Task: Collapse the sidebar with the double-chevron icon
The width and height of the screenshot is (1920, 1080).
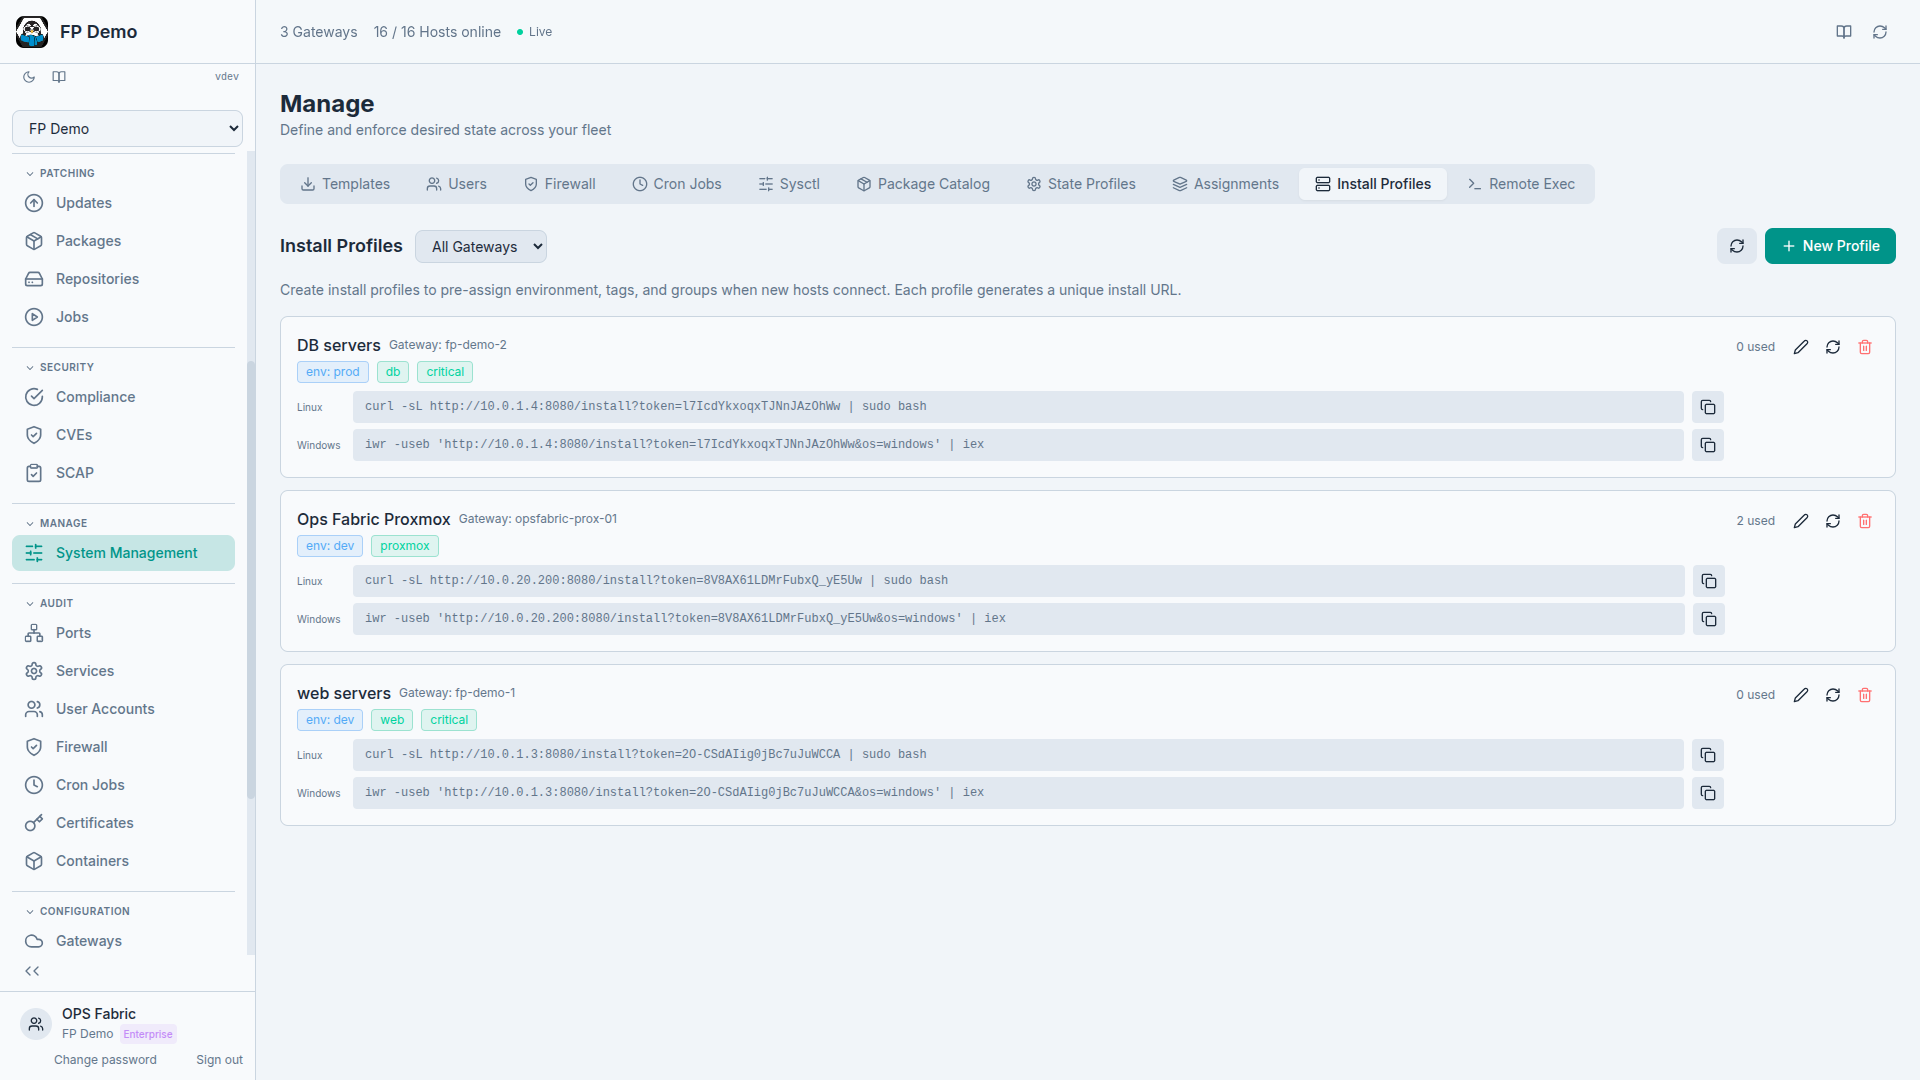Action: (31, 971)
